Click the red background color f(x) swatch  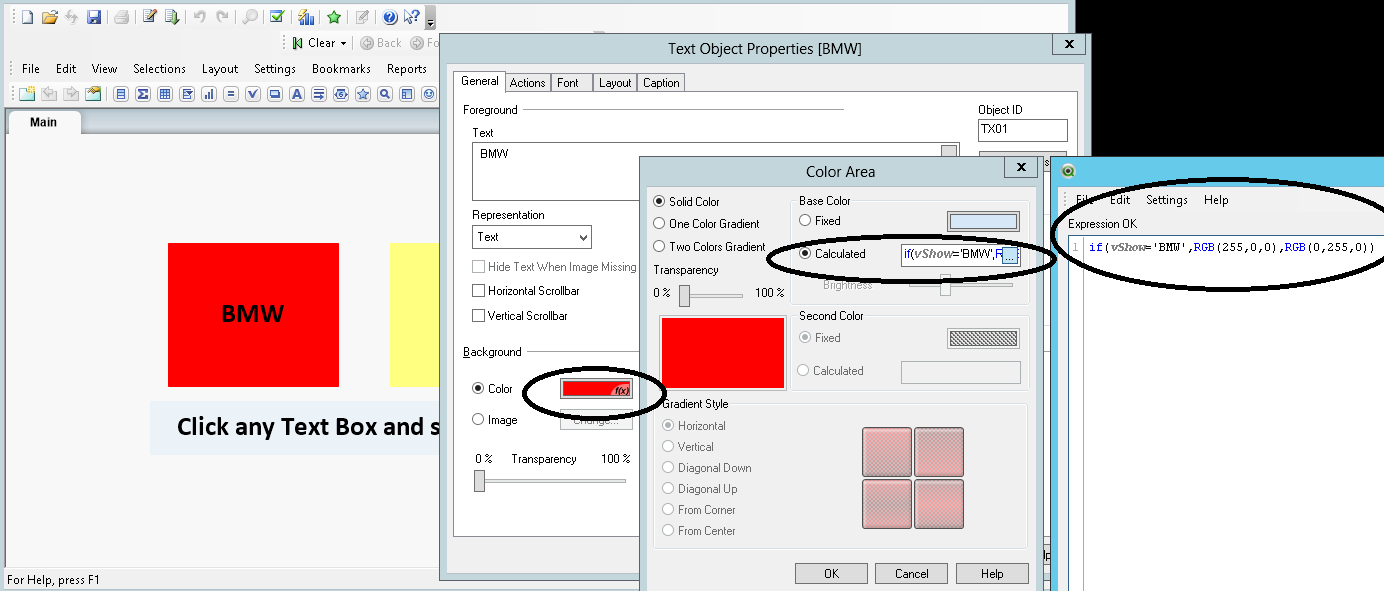[597, 389]
